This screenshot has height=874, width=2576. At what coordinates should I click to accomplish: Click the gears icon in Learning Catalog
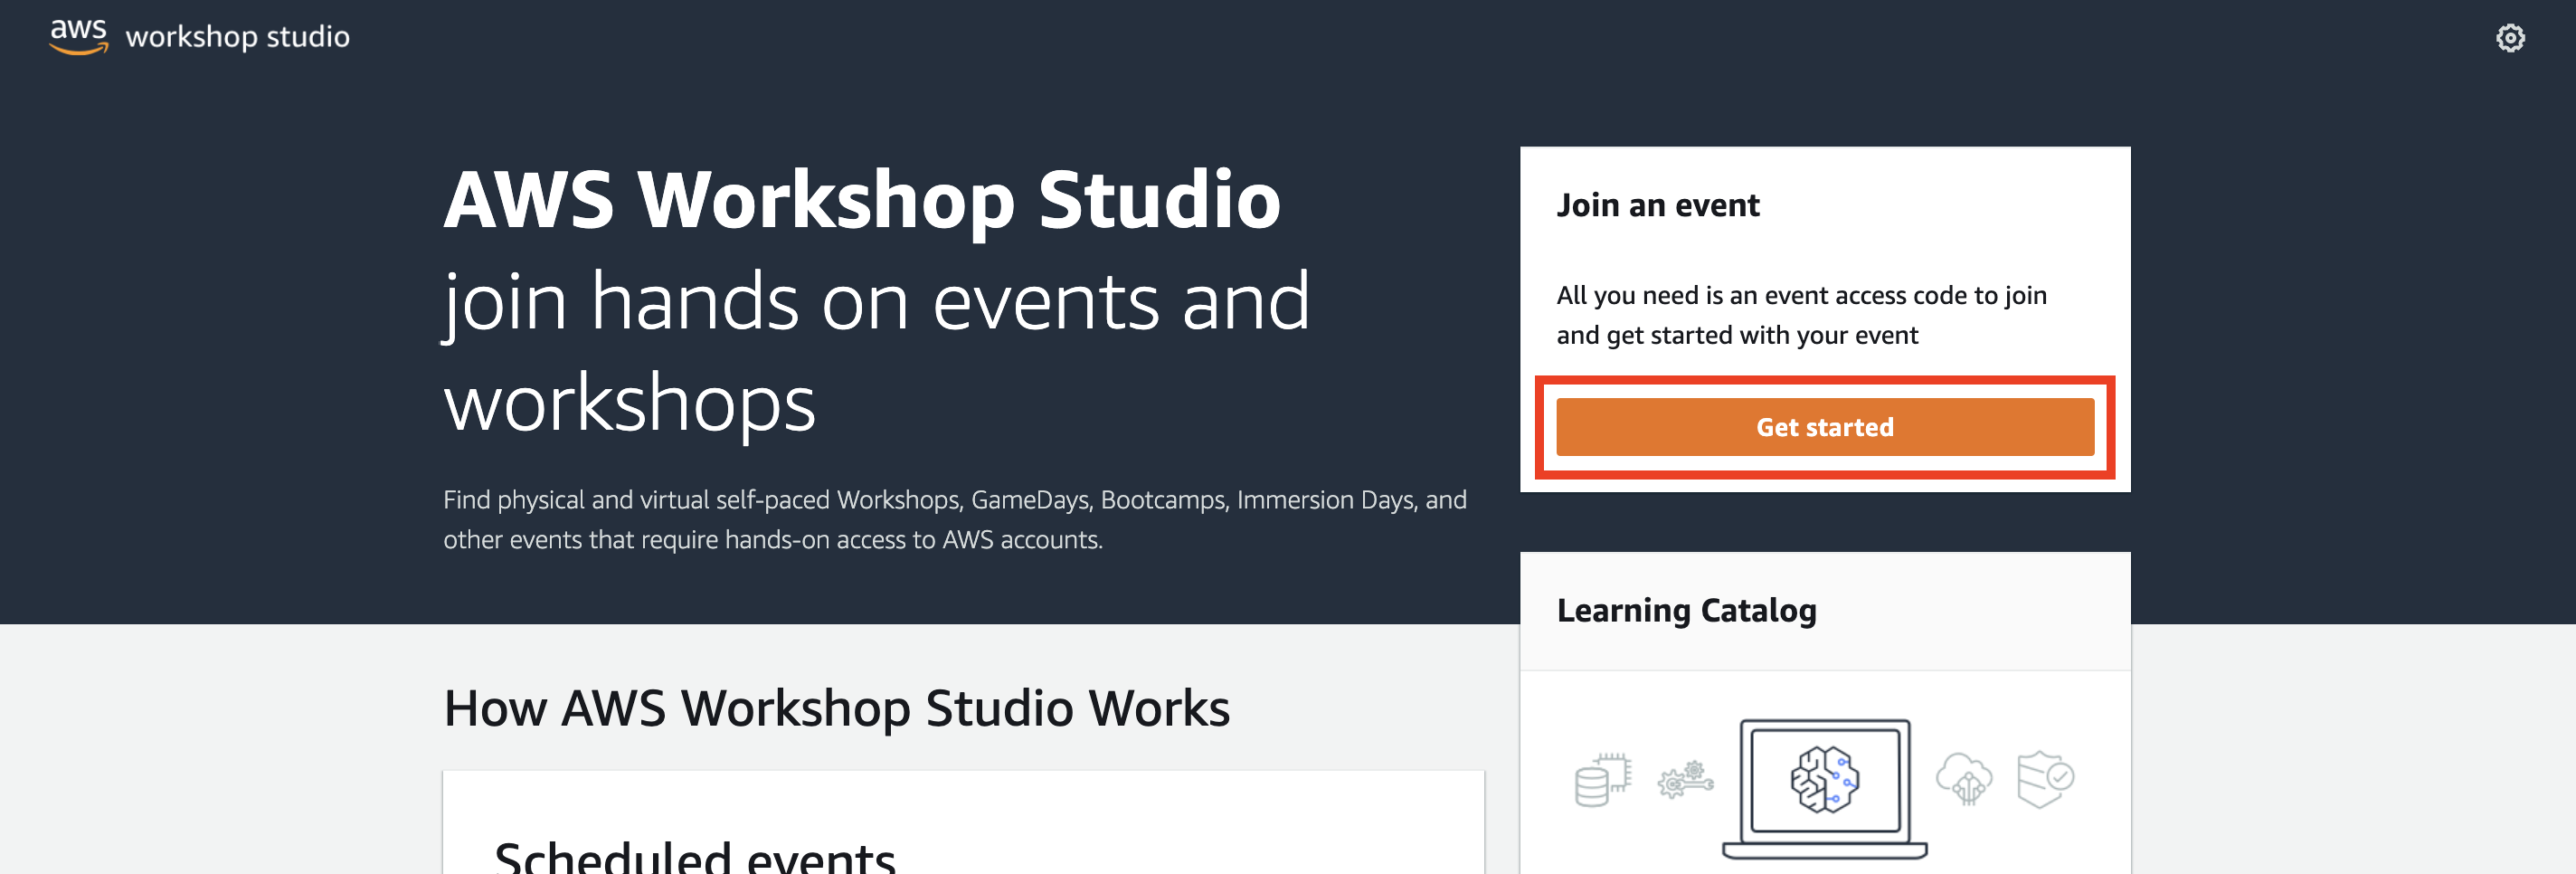(1685, 780)
